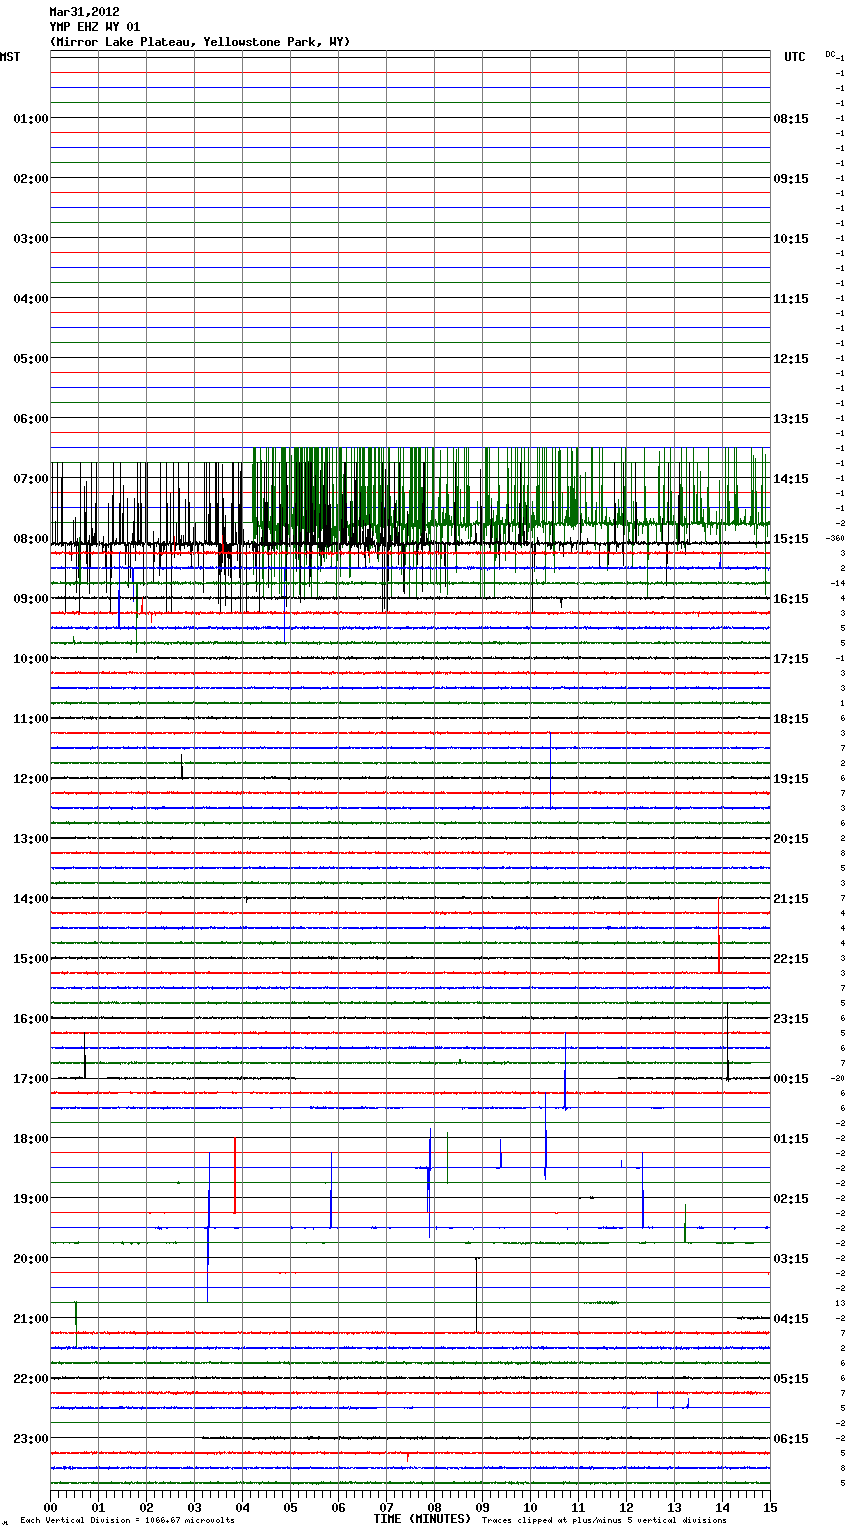Click the UTC time label '23:15'
Viewport: 850px width, 1534px height.
[791, 1019]
